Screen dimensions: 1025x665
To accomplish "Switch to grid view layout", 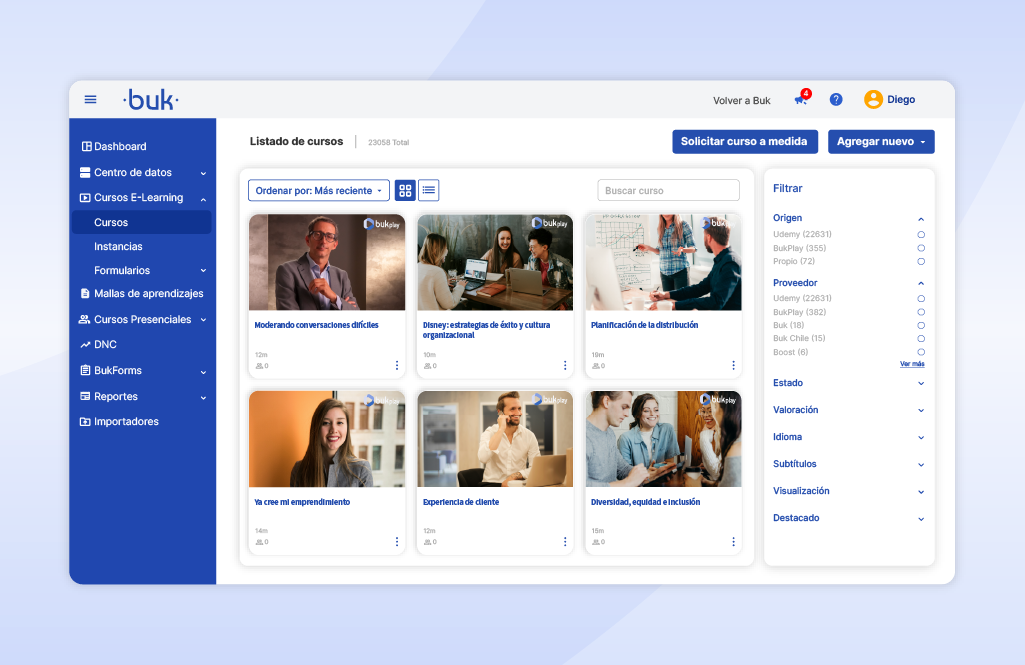I will coord(404,189).
